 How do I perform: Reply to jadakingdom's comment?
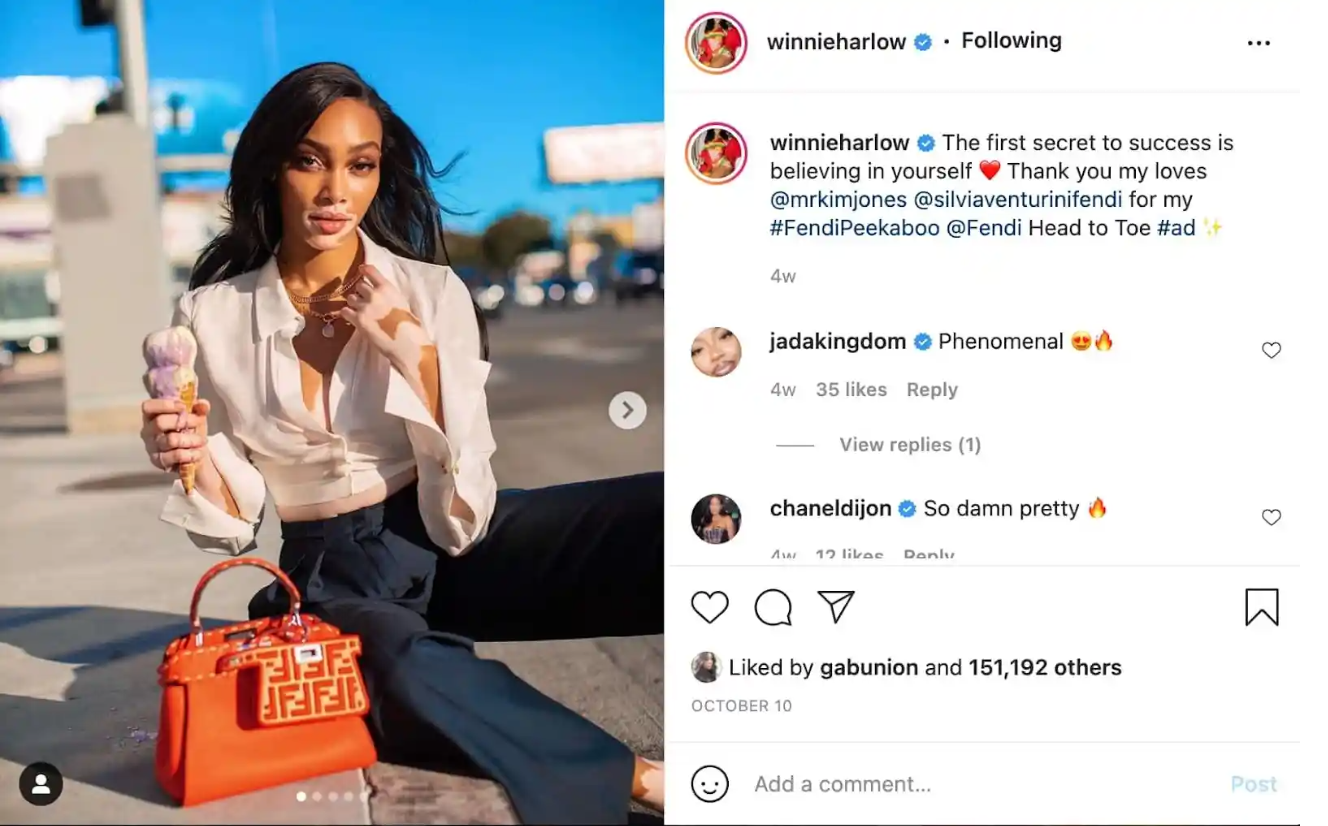click(x=932, y=390)
